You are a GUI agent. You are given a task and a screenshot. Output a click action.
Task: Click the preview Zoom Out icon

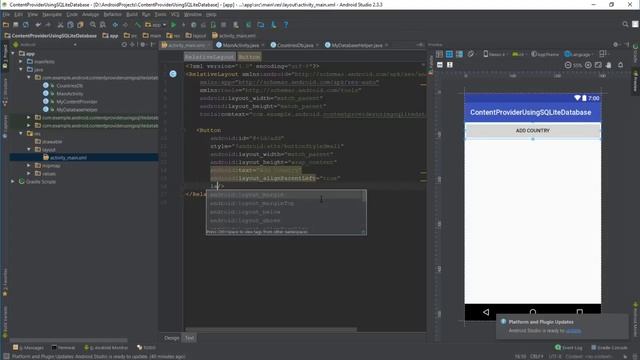(568, 65)
